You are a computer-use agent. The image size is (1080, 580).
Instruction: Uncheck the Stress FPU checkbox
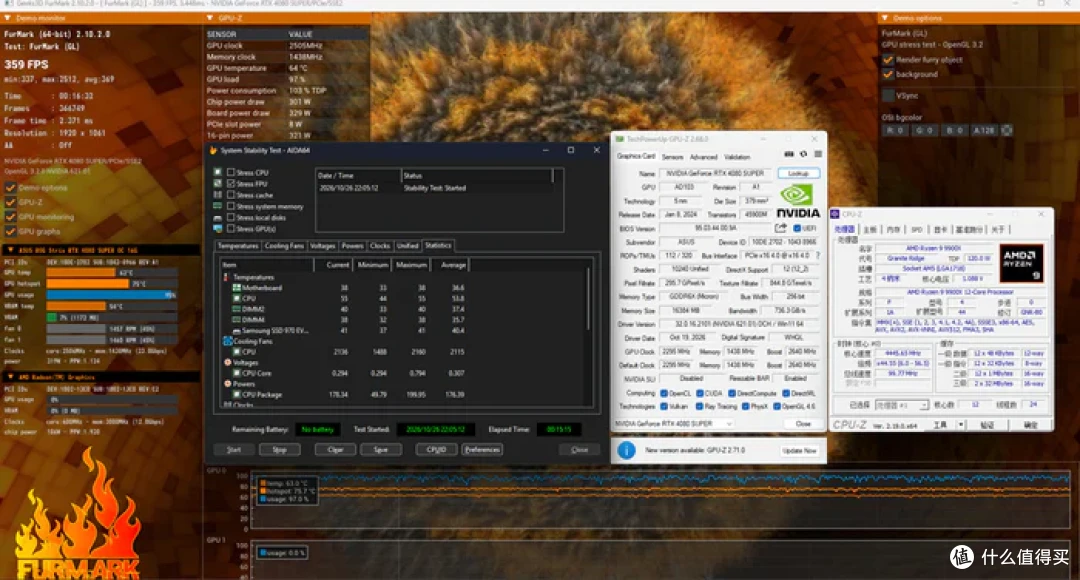tap(231, 184)
